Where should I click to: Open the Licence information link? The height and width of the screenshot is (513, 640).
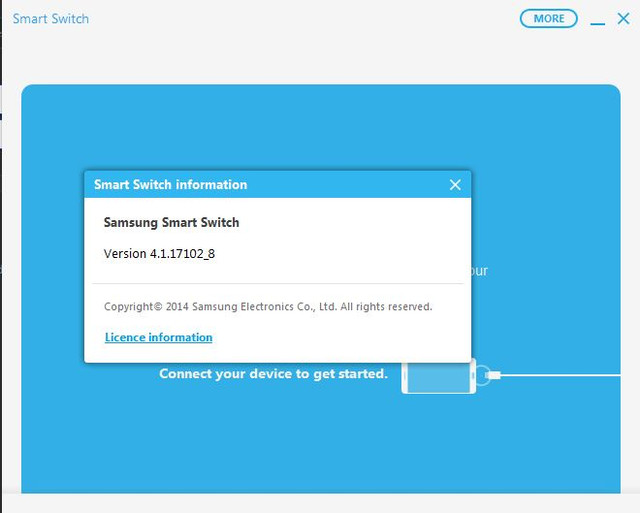coord(158,337)
